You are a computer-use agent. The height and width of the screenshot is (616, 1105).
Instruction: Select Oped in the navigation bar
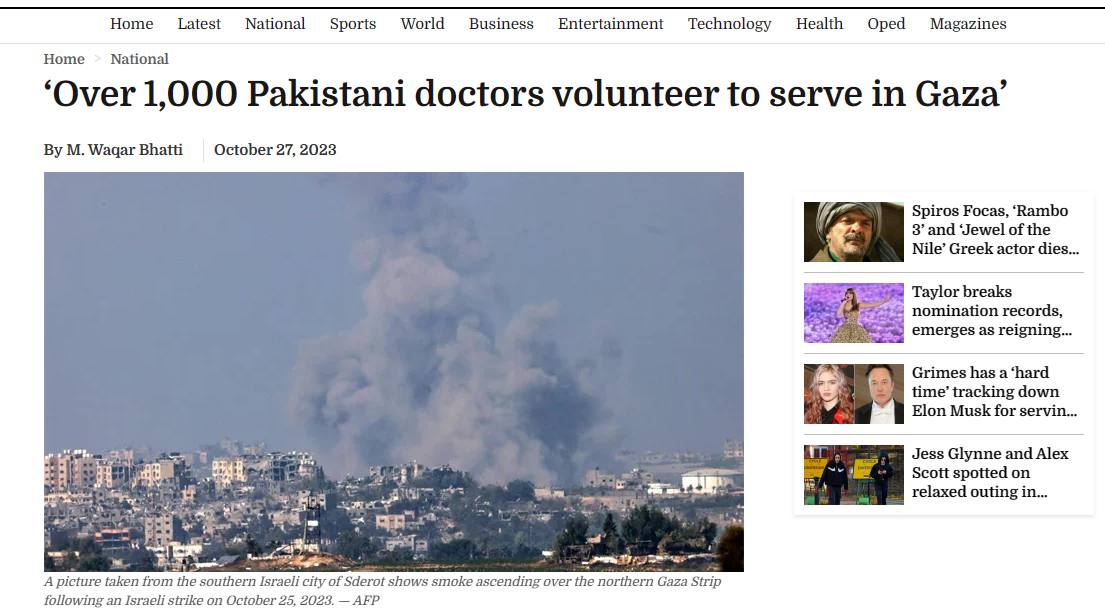point(886,24)
